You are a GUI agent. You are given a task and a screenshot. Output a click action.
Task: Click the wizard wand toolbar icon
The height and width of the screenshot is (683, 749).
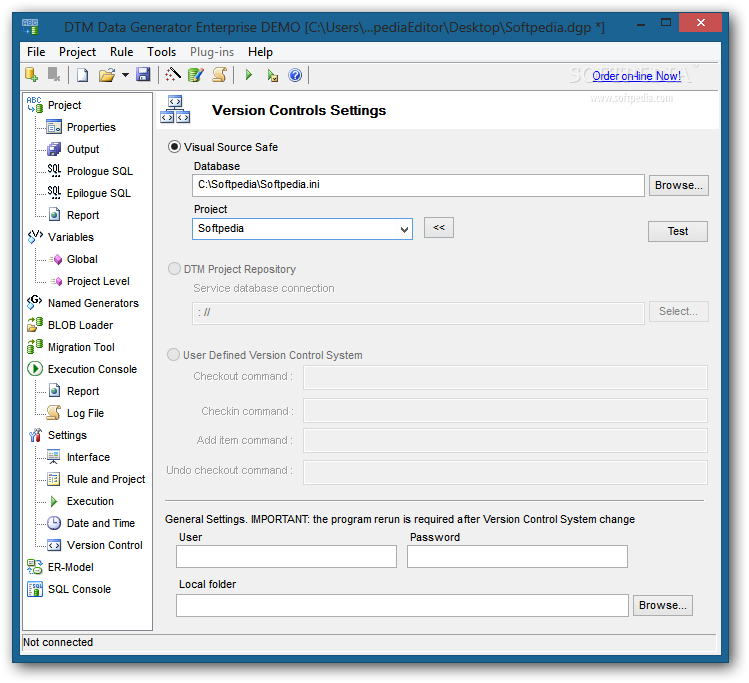(172, 75)
